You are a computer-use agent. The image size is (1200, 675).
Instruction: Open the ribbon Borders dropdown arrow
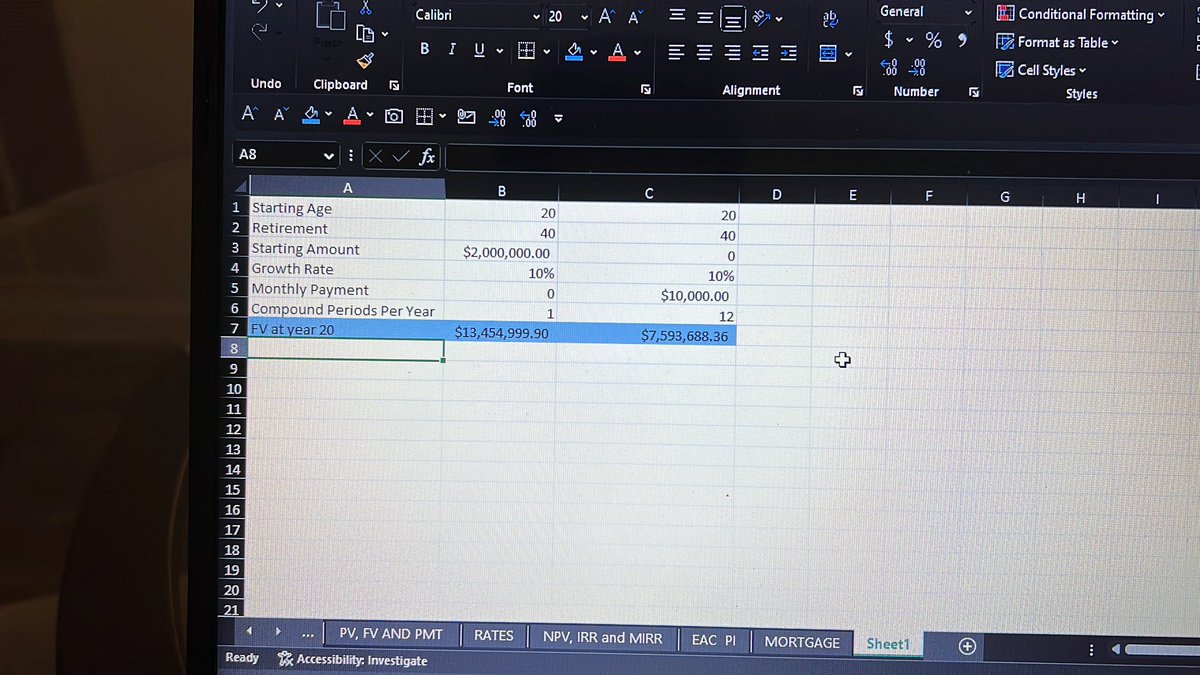[x=547, y=51]
